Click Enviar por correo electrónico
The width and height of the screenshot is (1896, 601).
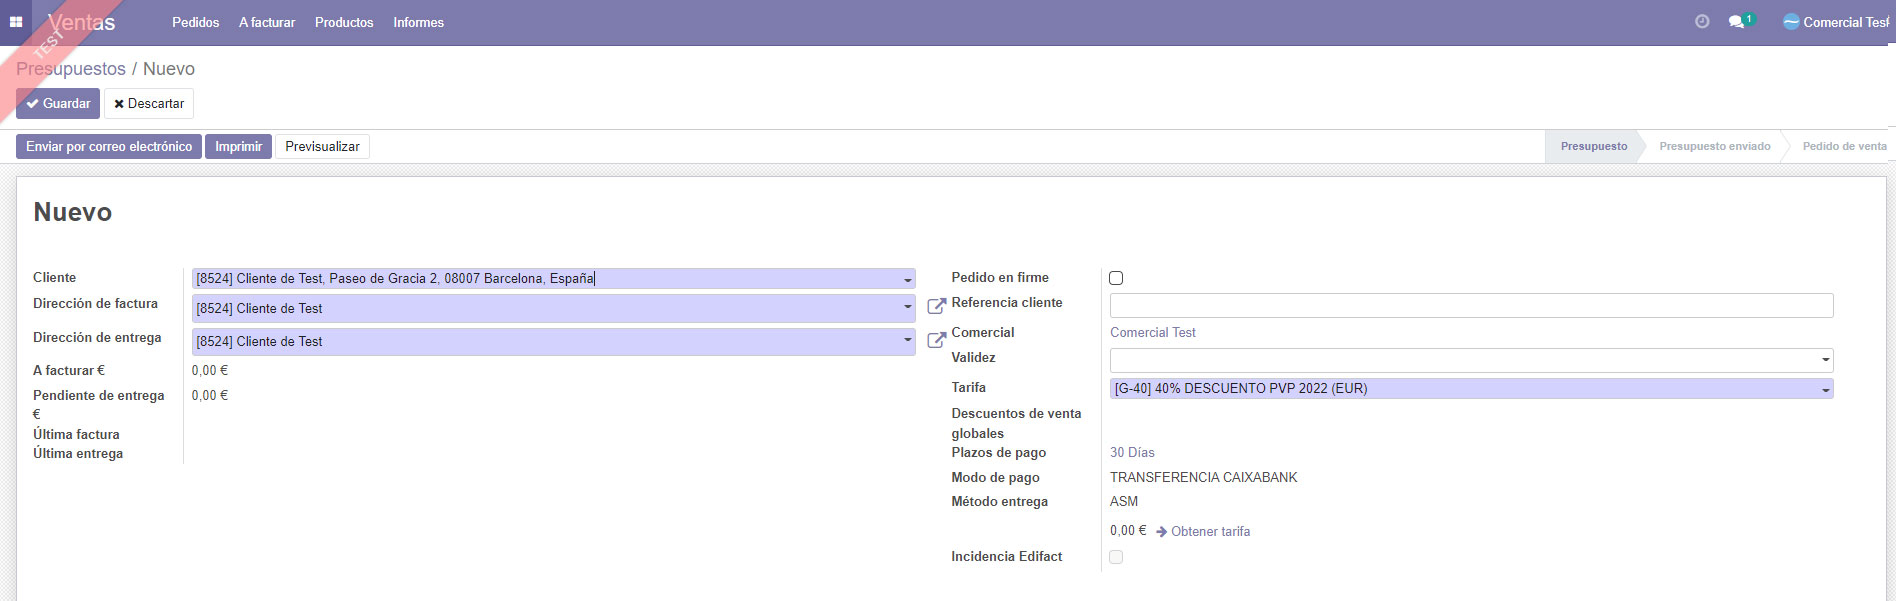pyautogui.click(x=109, y=147)
